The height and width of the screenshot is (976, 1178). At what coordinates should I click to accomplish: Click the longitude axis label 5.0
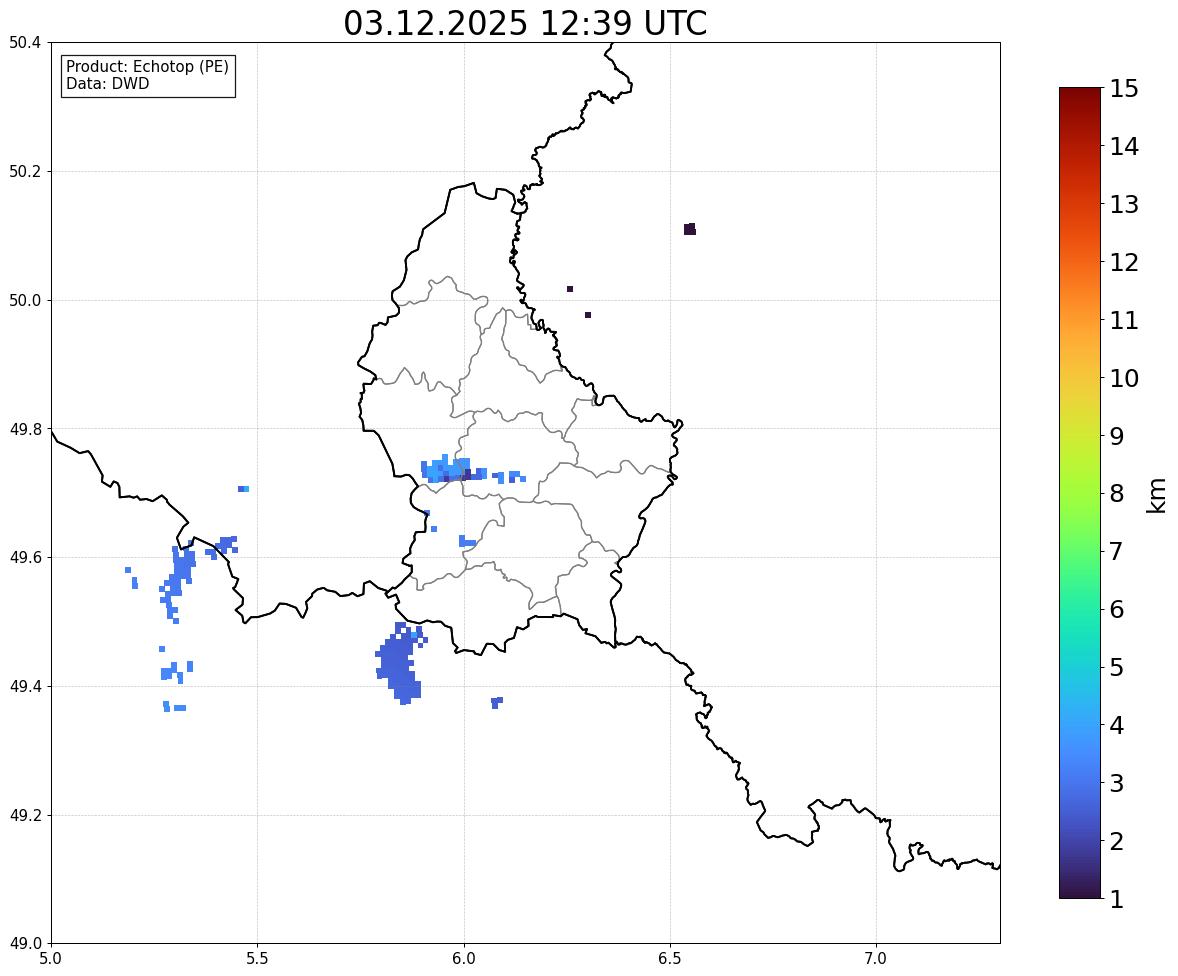(x=51, y=959)
